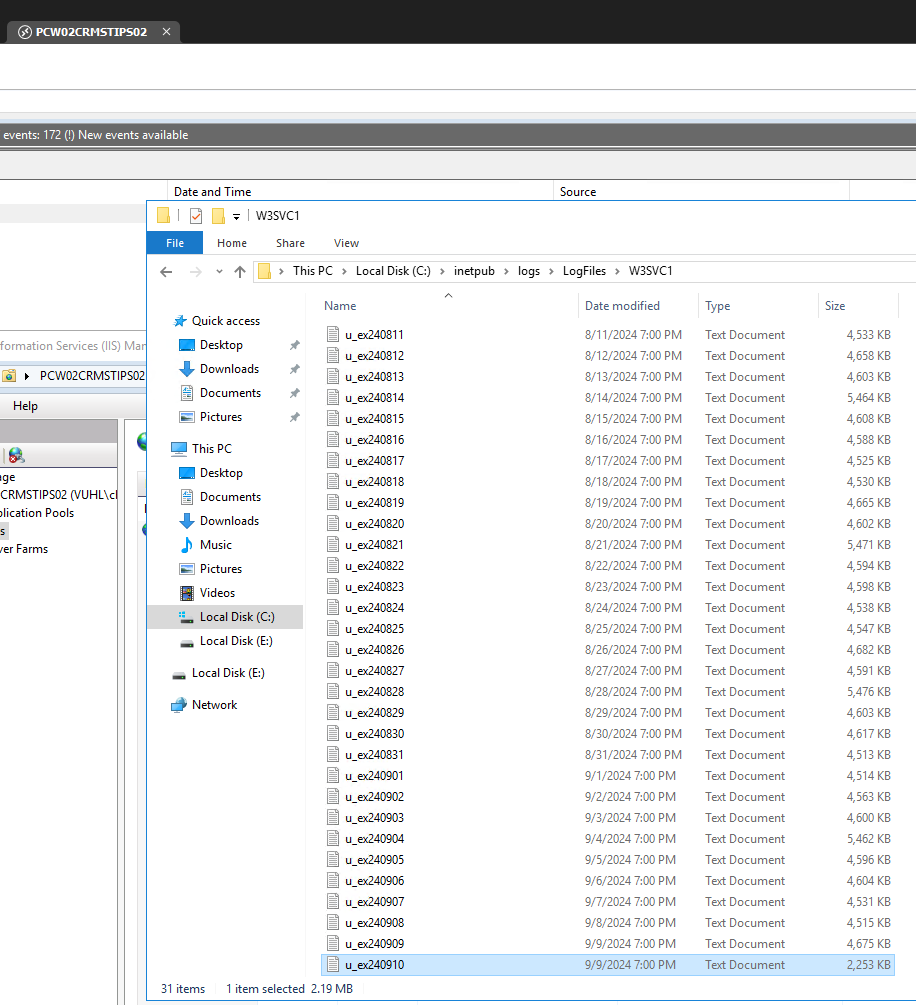Navigate up to LogFiles with the up arrow
916x1005 pixels.
pos(239,270)
